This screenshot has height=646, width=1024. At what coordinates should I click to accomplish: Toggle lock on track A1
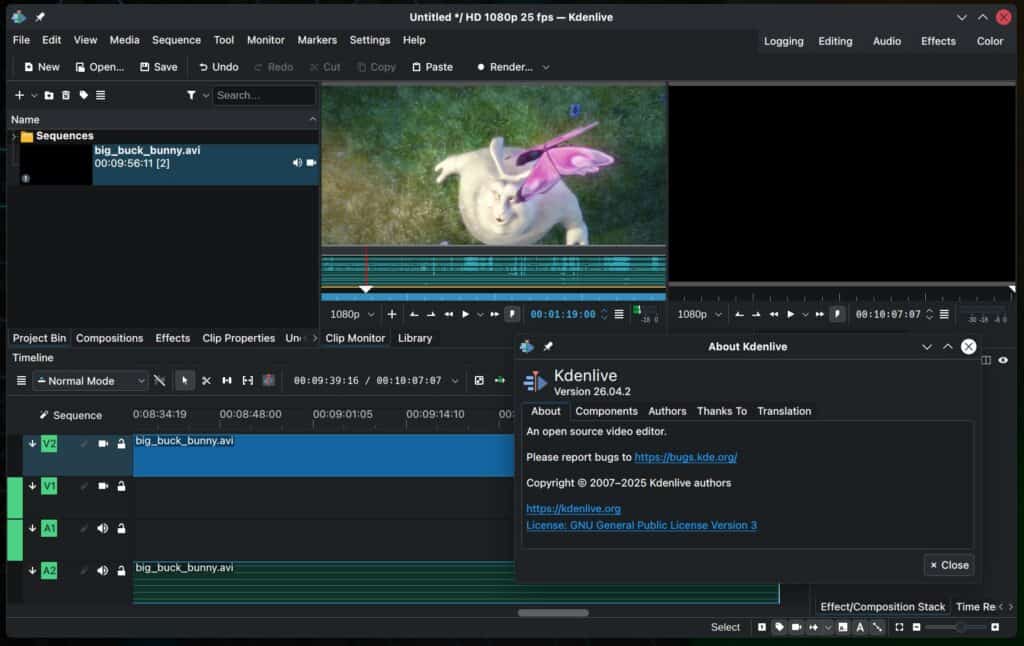pos(121,528)
